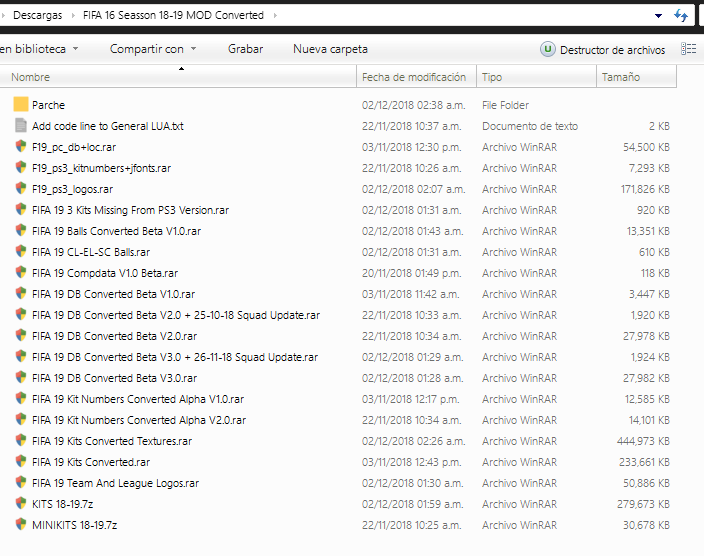
Task: Sort by the Tamaño column header
Action: click(637, 77)
